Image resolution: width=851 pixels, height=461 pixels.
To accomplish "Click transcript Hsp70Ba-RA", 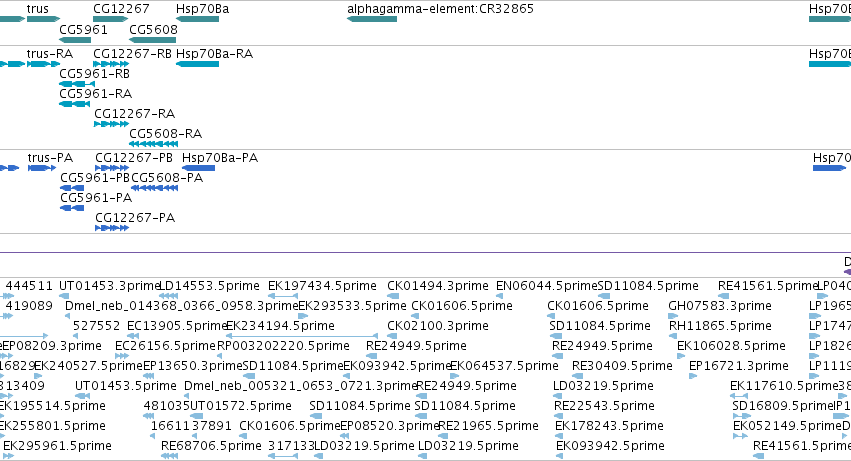I will coord(214,54).
